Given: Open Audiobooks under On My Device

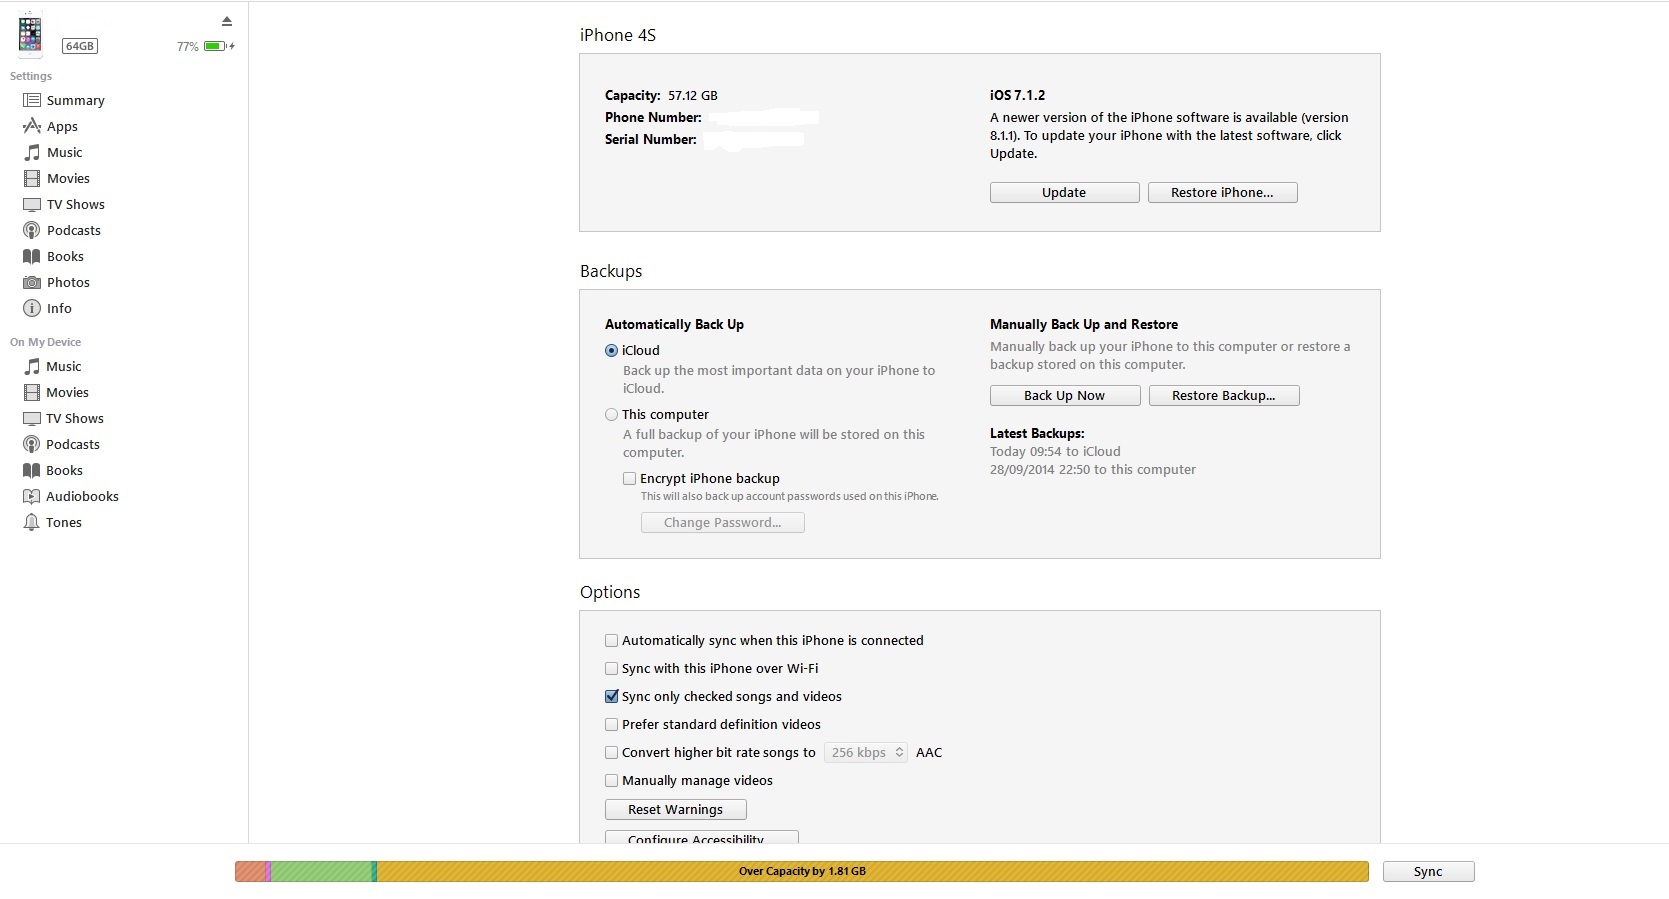Looking at the screenshot, I should [x=82, y=496].
